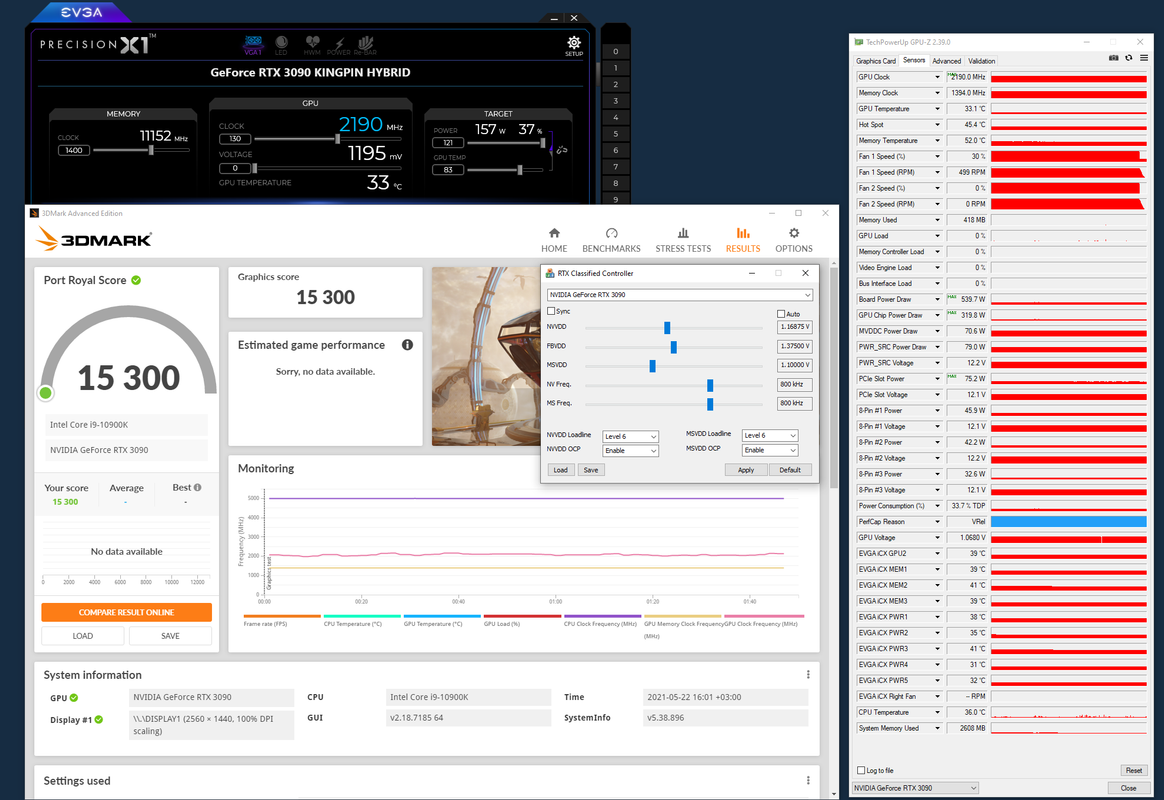This screenshot has height=800, width=1164.
Task: Click the POWER lightning icon in Precision X1
Action: point(339,45)
